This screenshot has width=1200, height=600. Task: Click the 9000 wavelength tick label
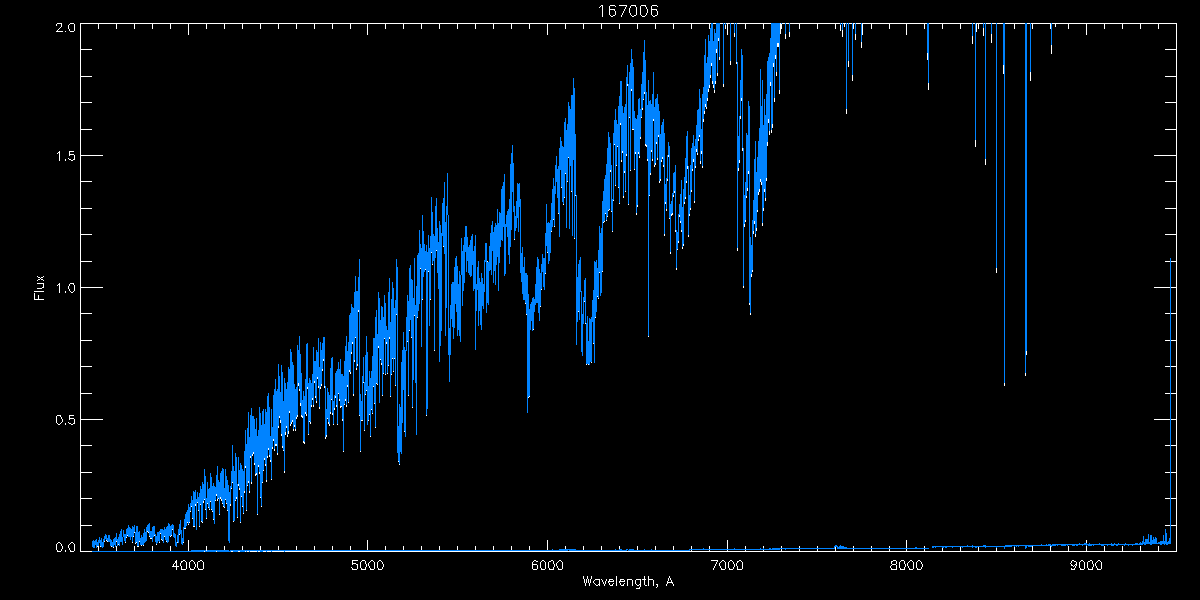1086,565
